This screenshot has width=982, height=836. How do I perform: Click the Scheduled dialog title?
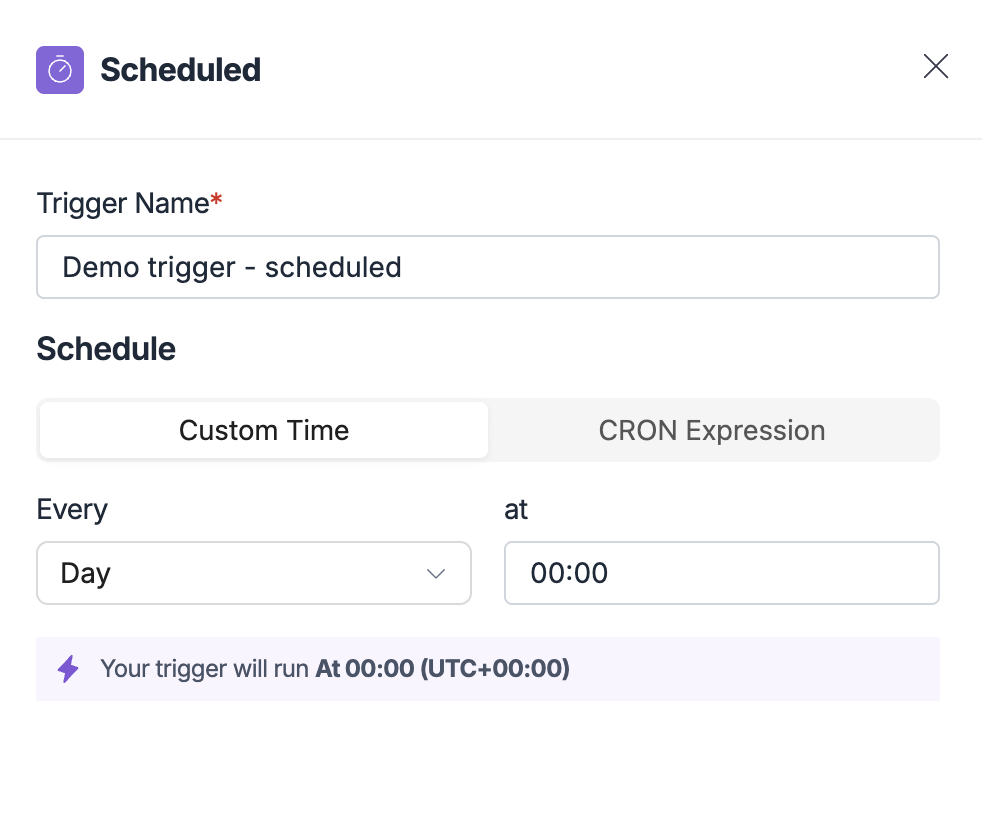pyautogui.click(x=180, y=69)
